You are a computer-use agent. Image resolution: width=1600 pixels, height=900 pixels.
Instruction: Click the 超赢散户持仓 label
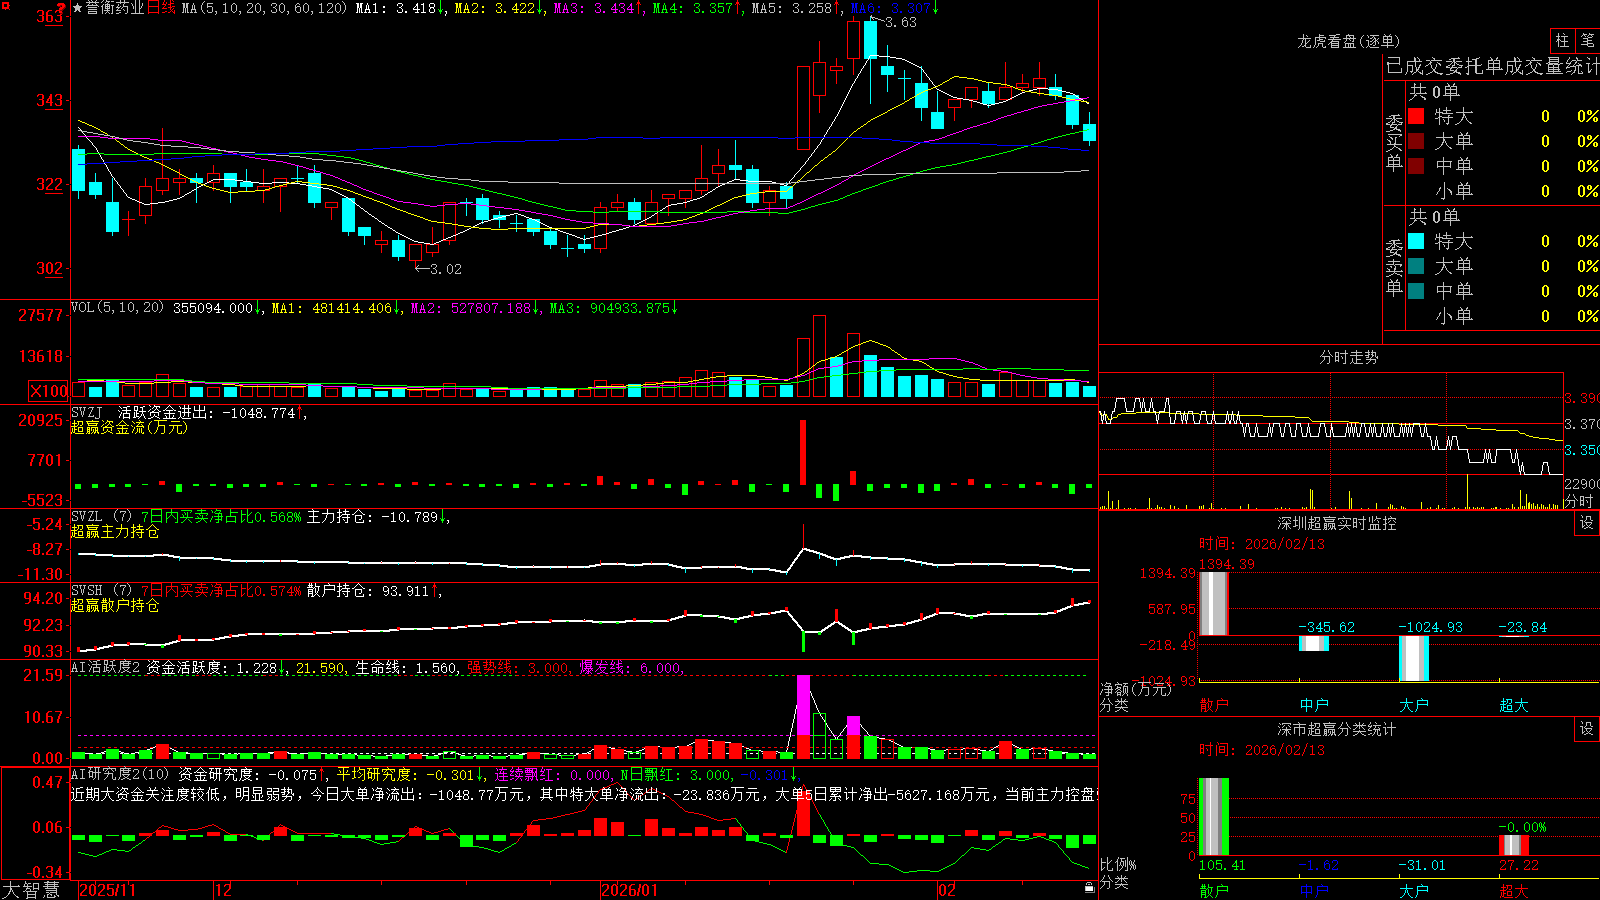pos(115,605)
